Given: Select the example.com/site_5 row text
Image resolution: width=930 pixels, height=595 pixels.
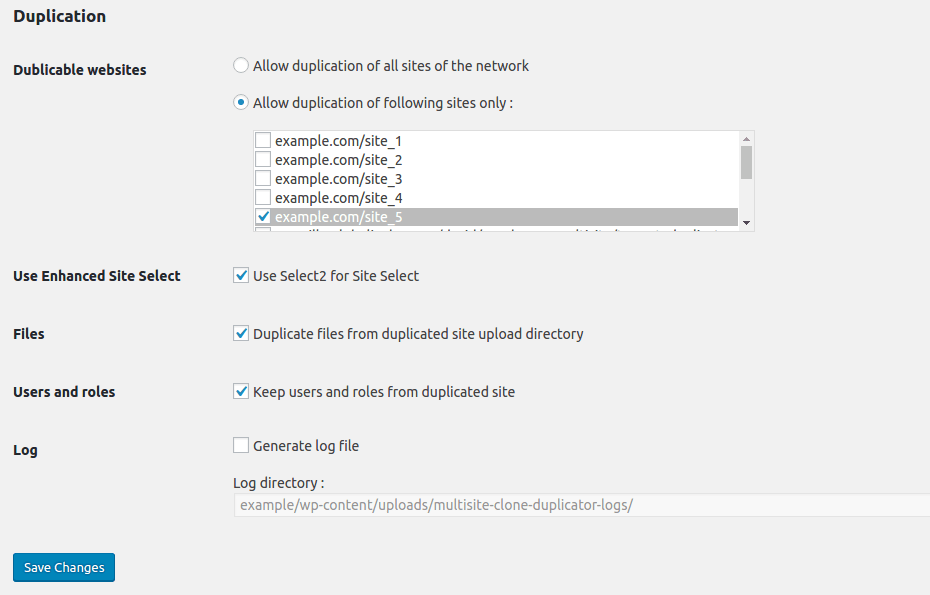Looking at the screenshot, I should (x=339, y=217).
